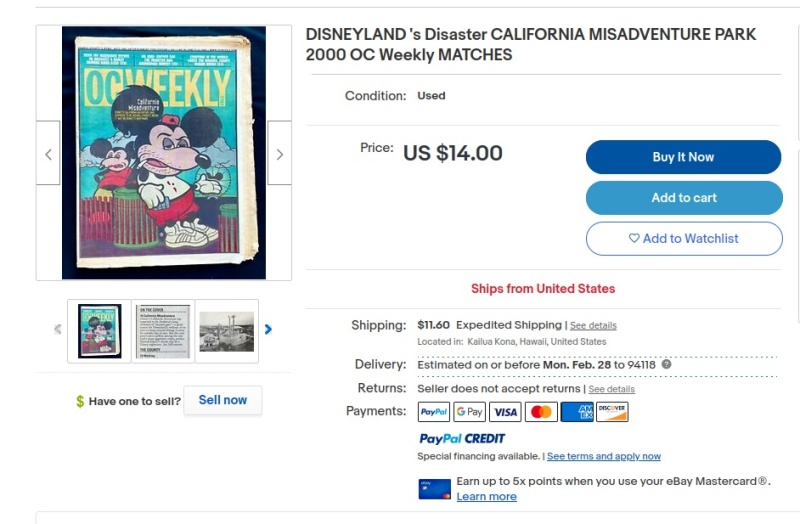Image resolution: width=800 pixels, height=524 pixels.
Task: Click the Discover card icon
Action: [x=612, y=412]
